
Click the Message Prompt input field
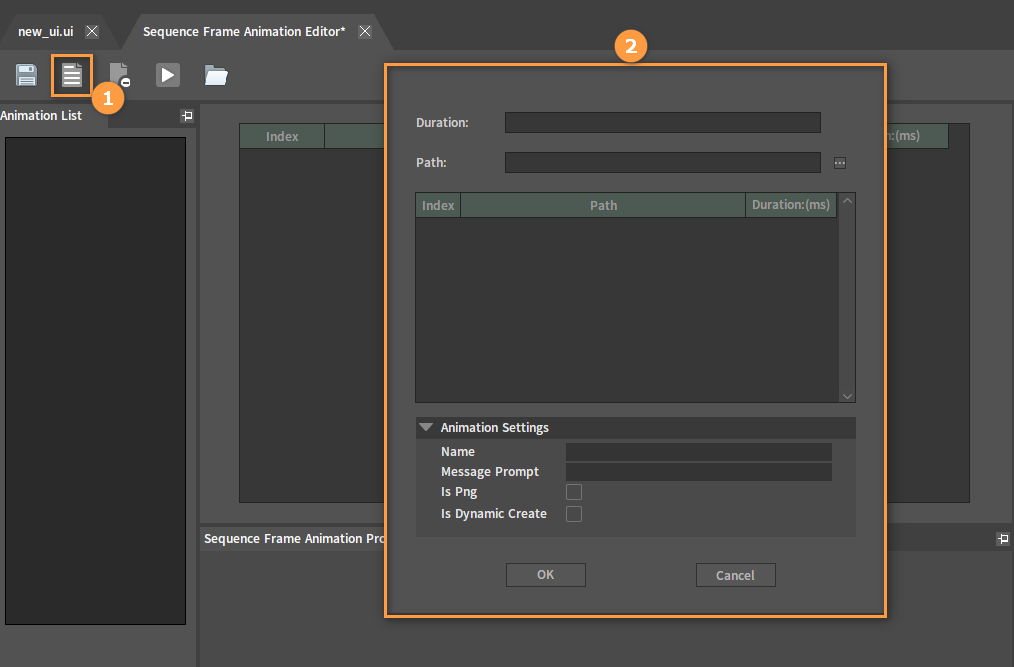tap(698, 472)
